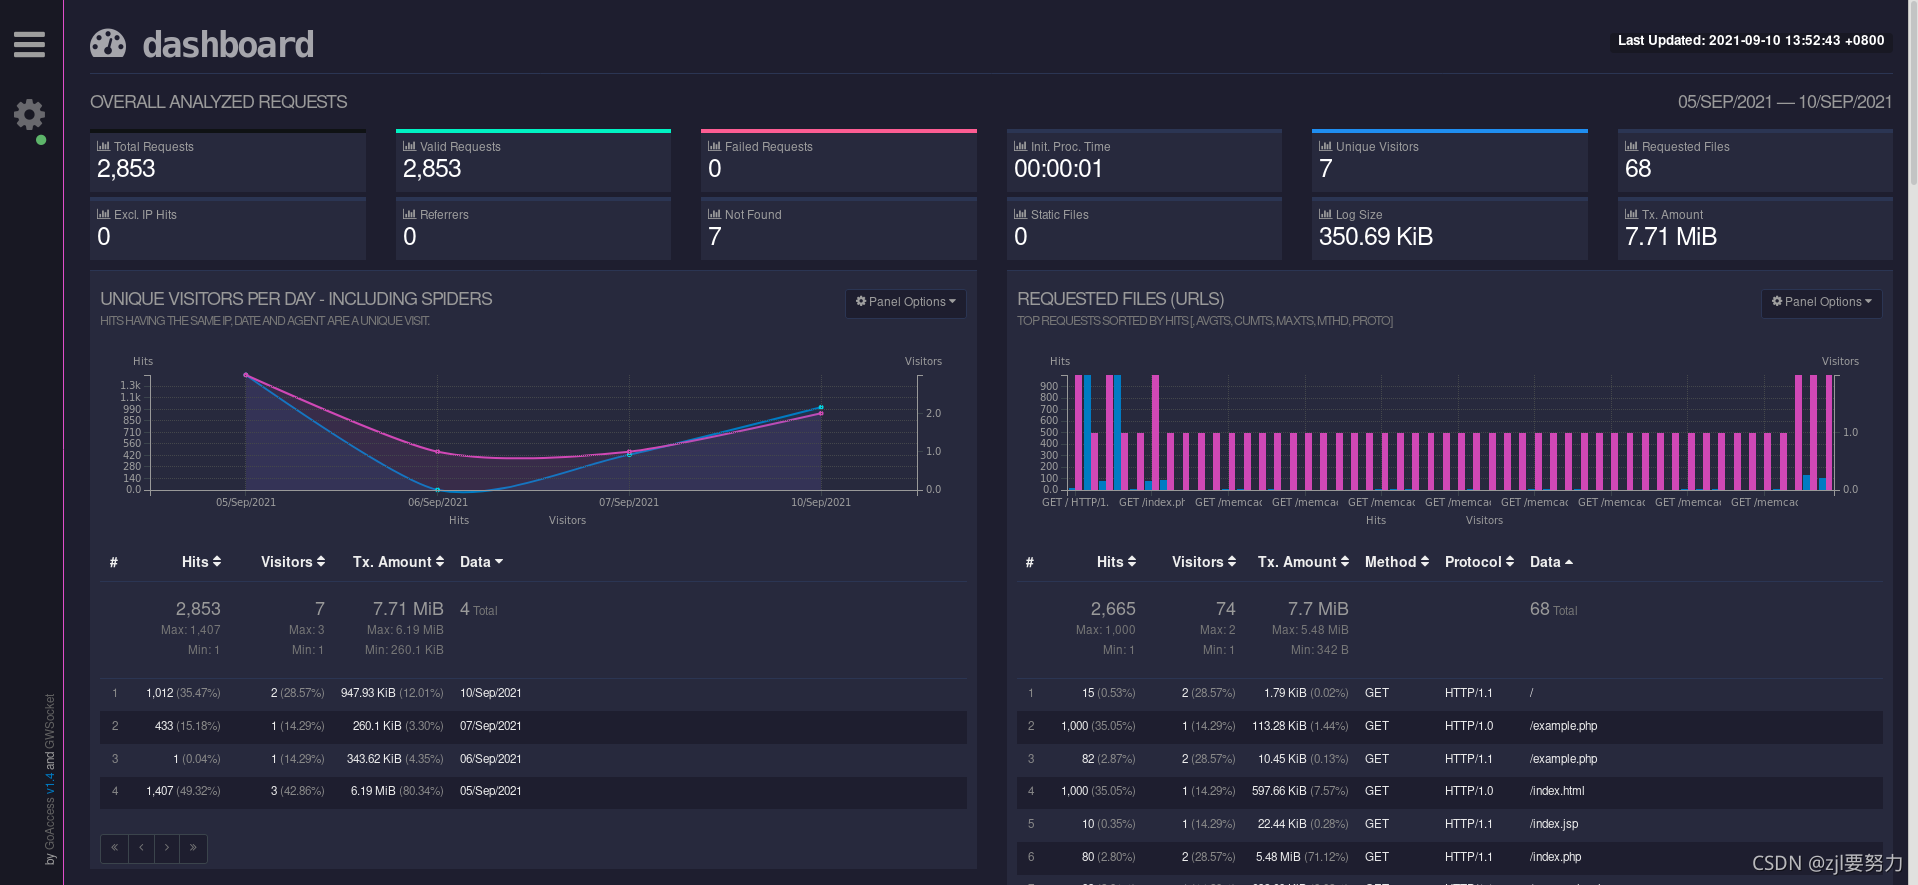The image size is (1918, 885).
Task: Click the Requested Files chart icon
Action: tap(1631, 146)
